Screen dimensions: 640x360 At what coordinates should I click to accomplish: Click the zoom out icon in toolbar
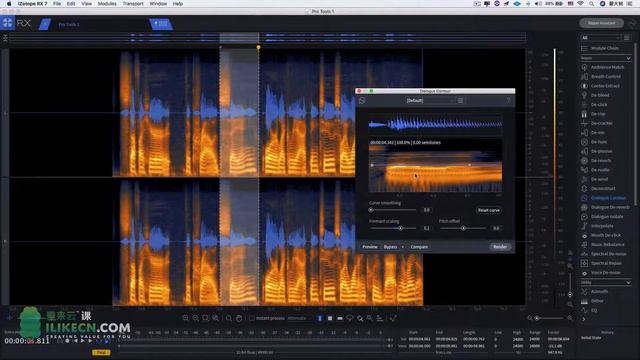(x=195, y=318)
